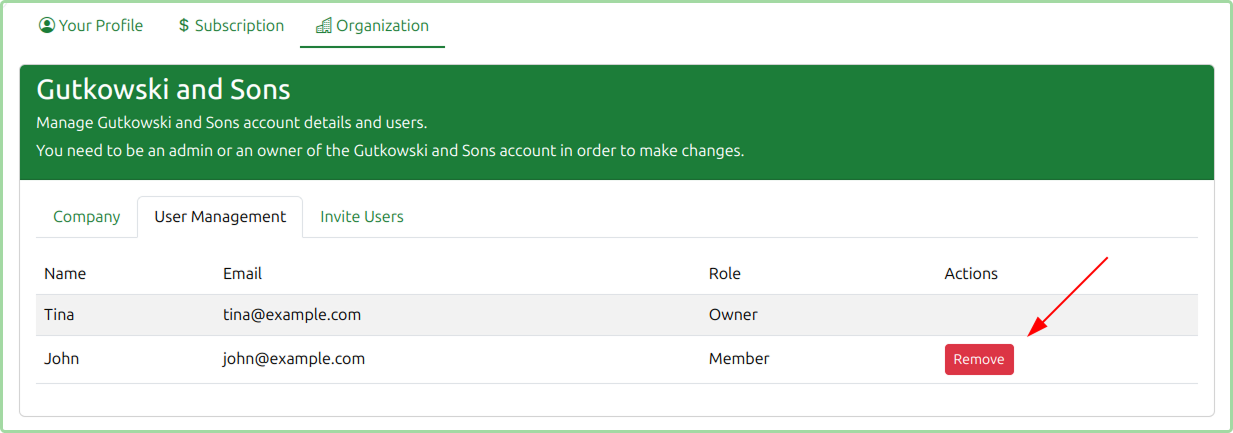Go to the Invite Users sub-tab

click(x=362, y=217)
